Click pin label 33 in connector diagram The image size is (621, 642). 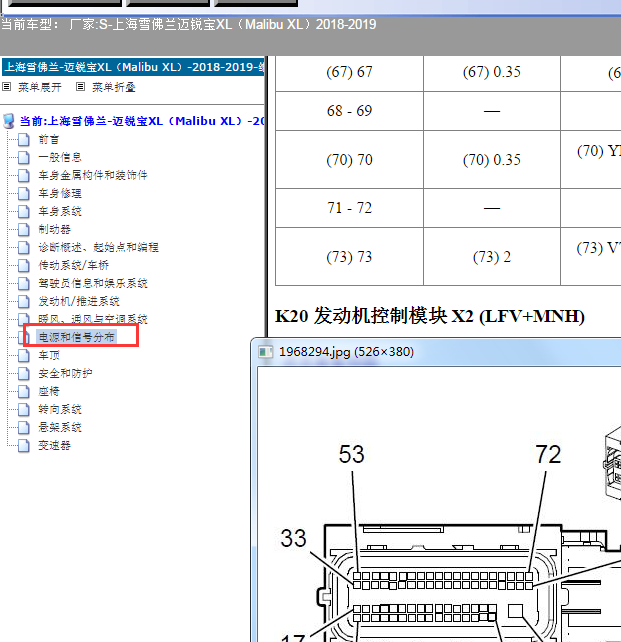click(x=293, y=538)
